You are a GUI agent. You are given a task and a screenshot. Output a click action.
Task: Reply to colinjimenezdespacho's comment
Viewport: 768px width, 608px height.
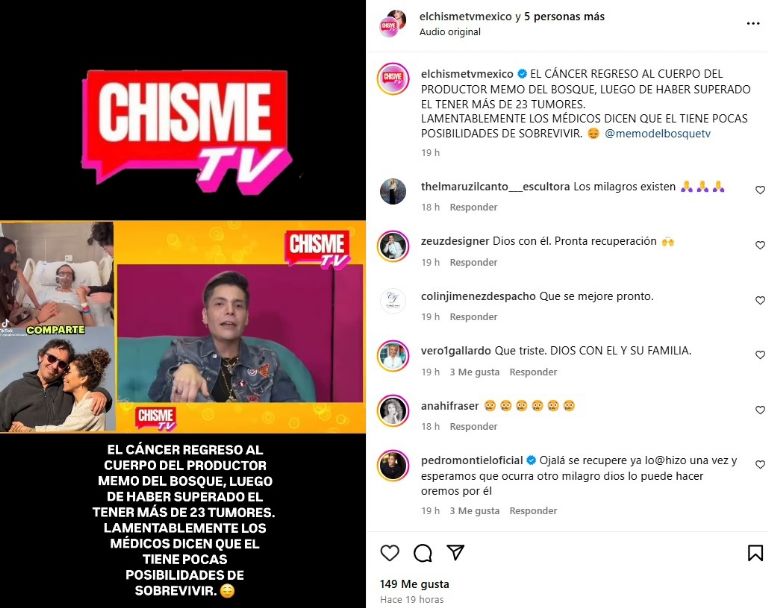point(473,316)
